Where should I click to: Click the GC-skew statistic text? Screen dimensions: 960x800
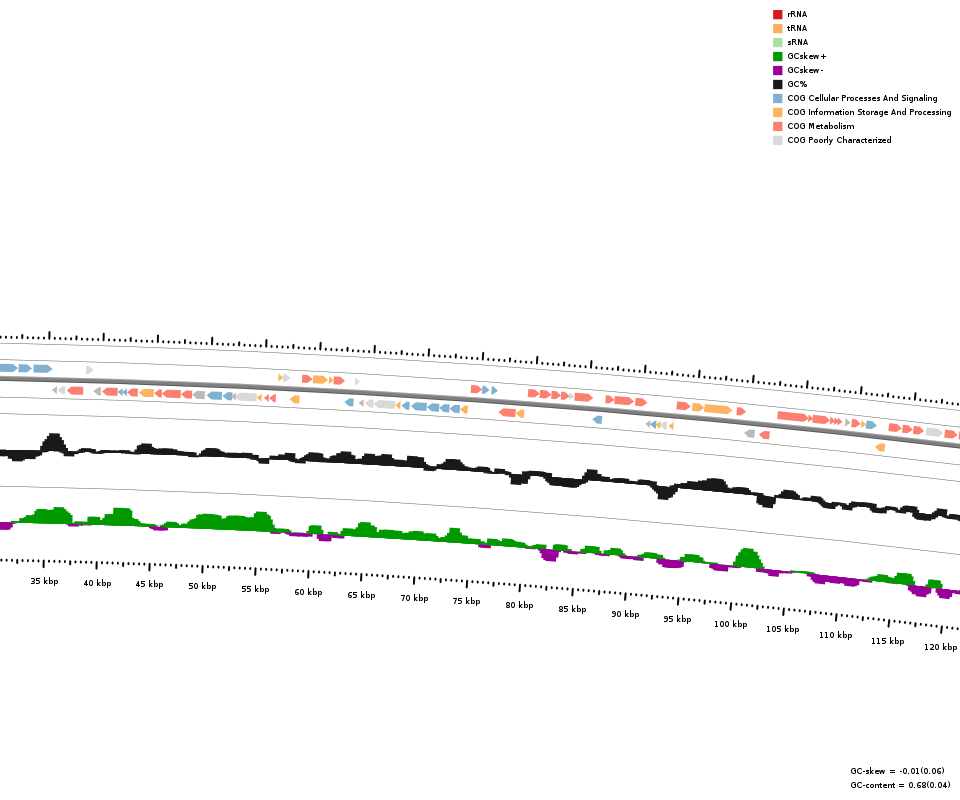(x=897, y=771)
